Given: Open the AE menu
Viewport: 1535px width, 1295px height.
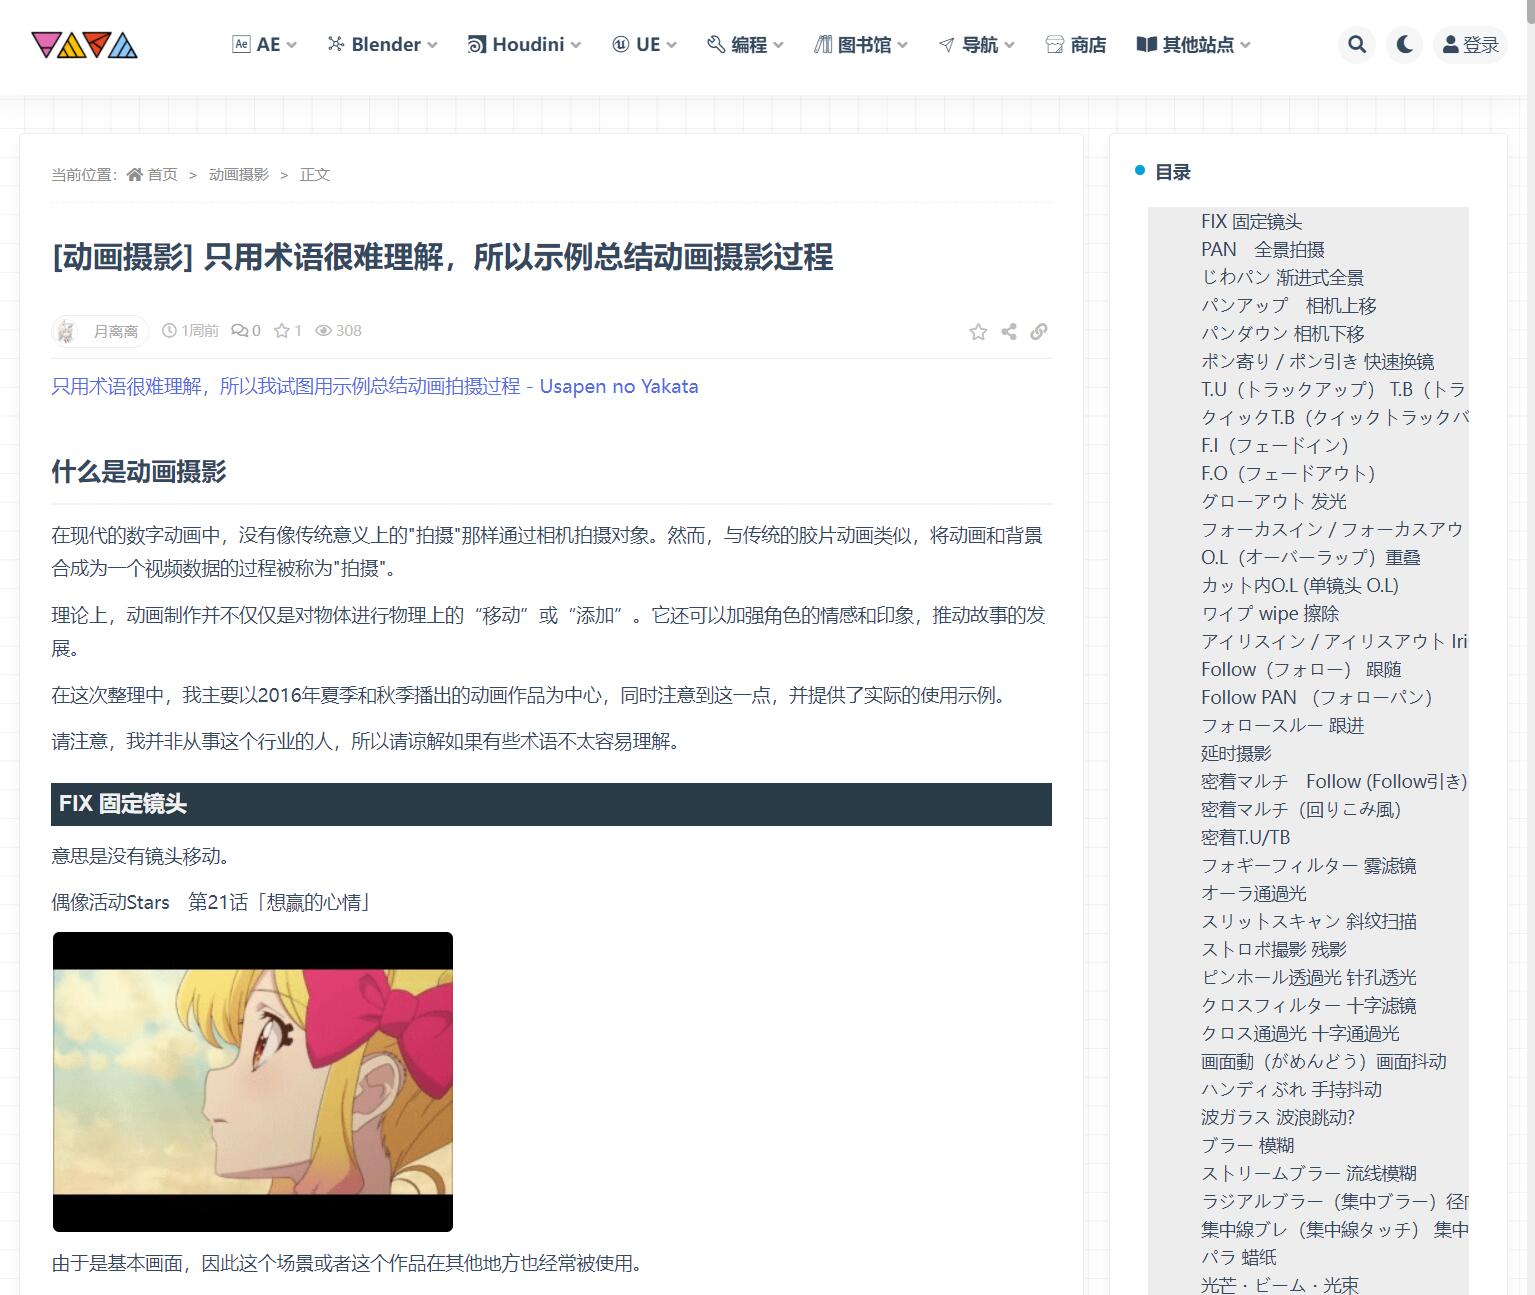Looking at the screenshot, I should coord(265,45).
